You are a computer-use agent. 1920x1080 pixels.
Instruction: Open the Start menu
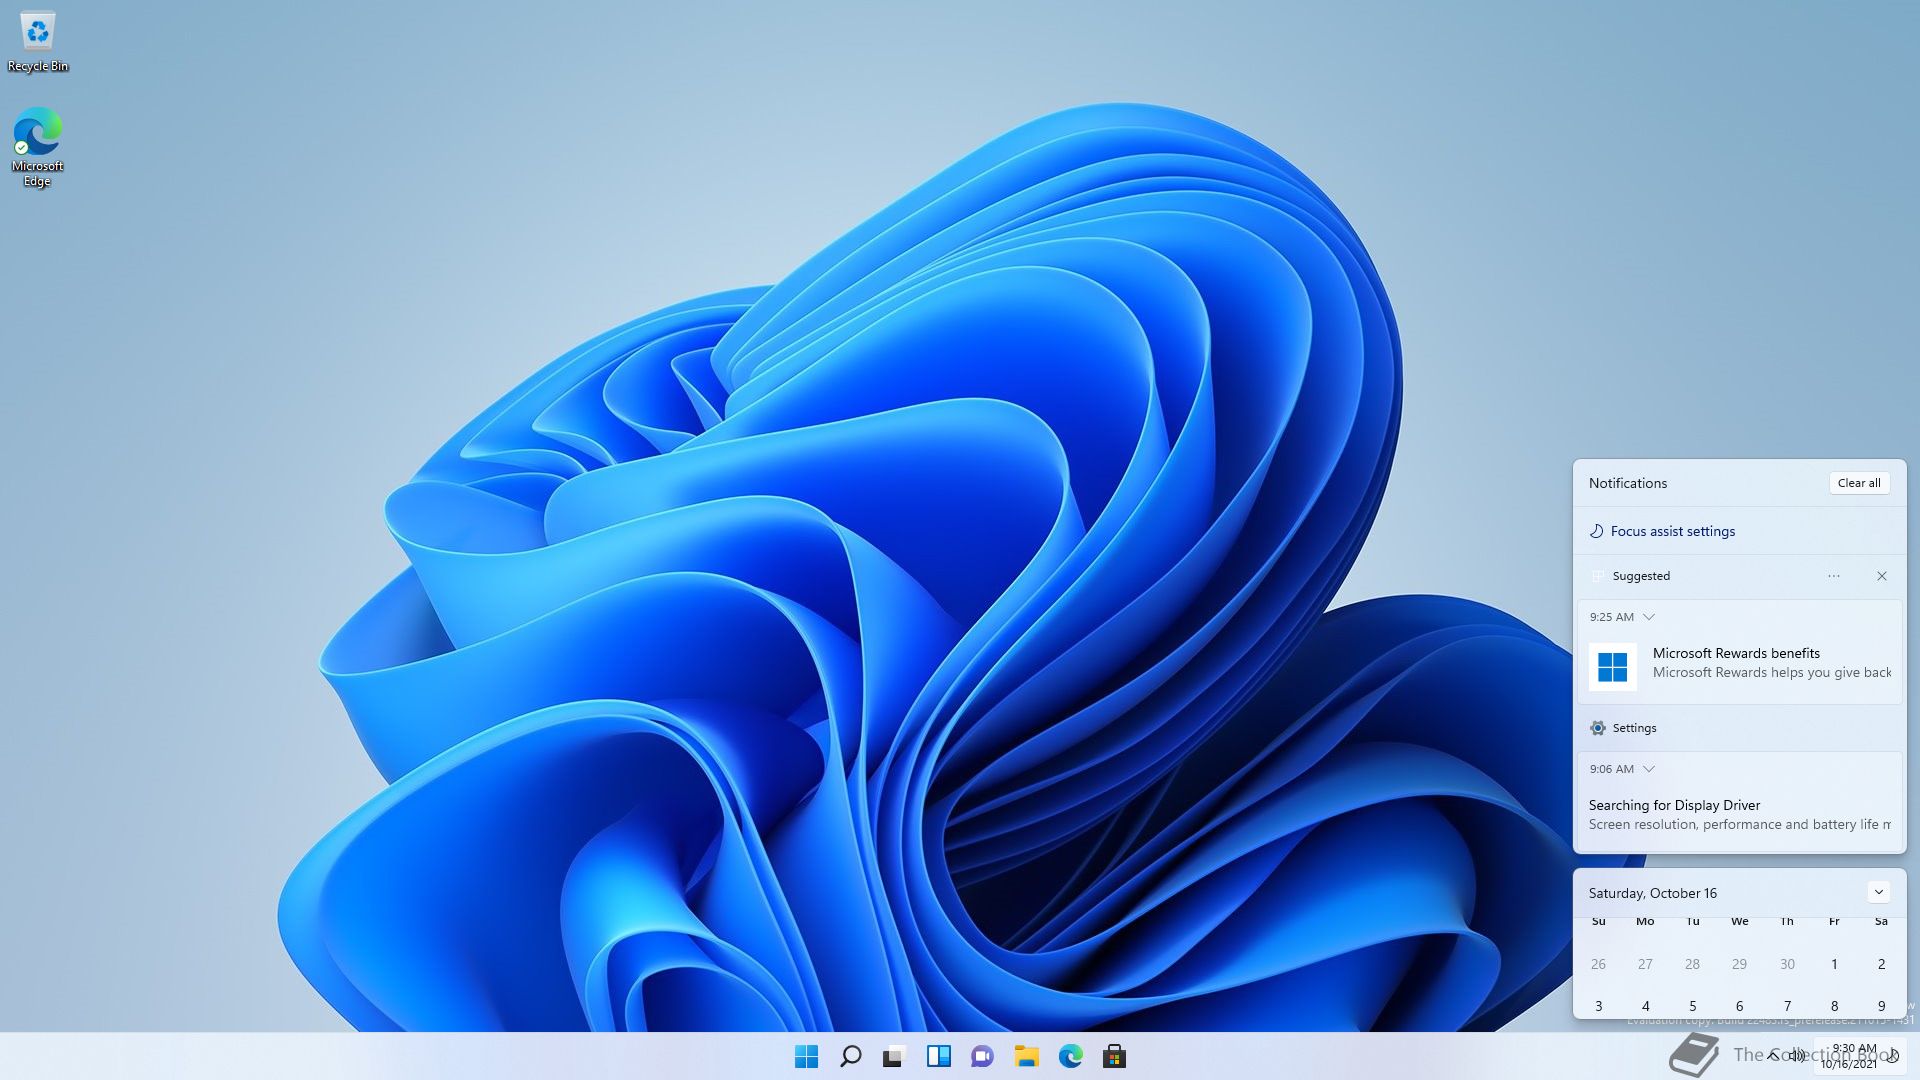806,1056
